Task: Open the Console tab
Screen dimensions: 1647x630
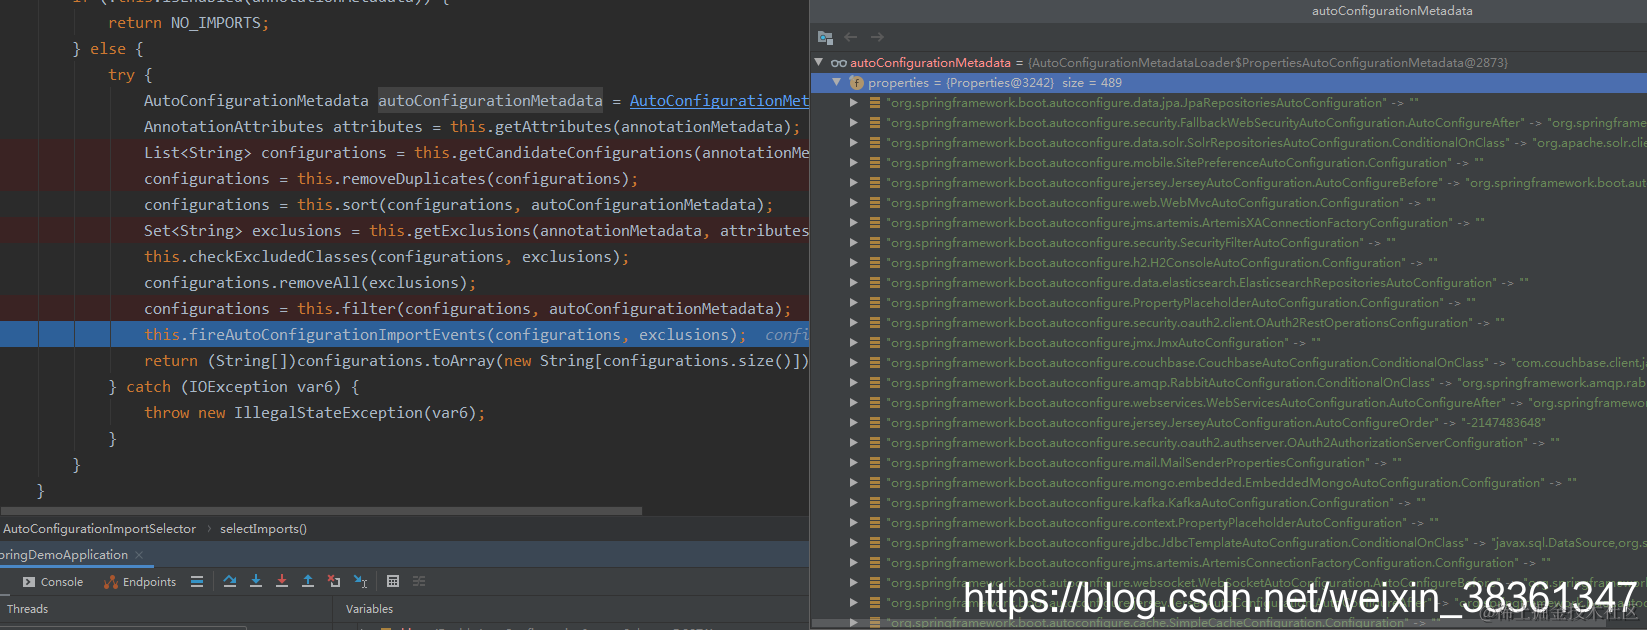Action: pyautogui.click(x=53, y=582)
